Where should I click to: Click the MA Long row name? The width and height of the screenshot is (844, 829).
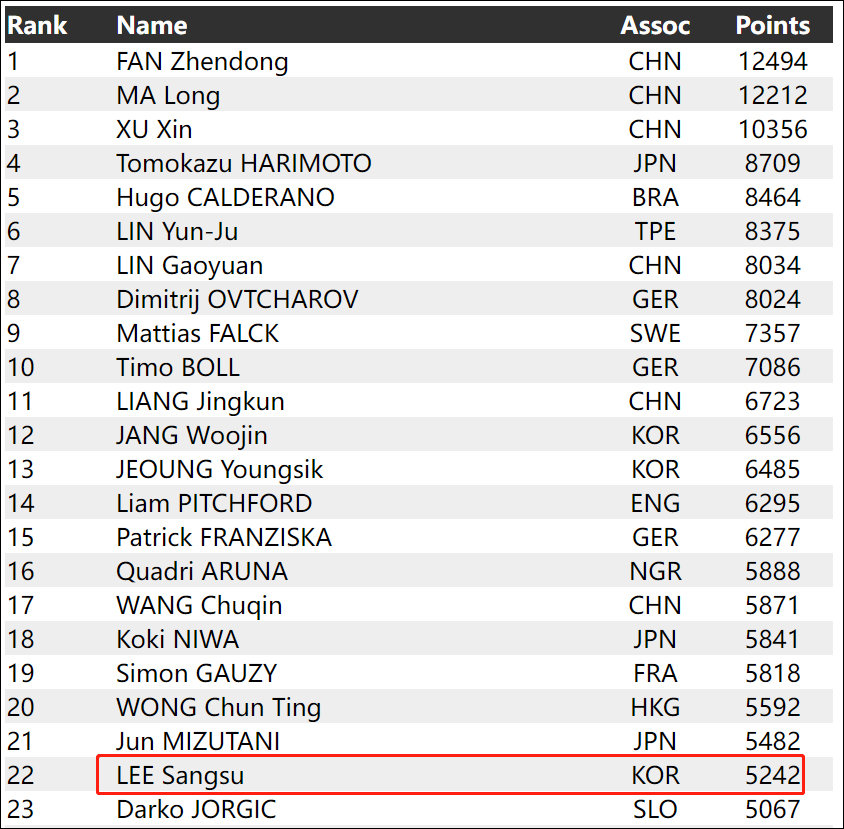point(168,96)
